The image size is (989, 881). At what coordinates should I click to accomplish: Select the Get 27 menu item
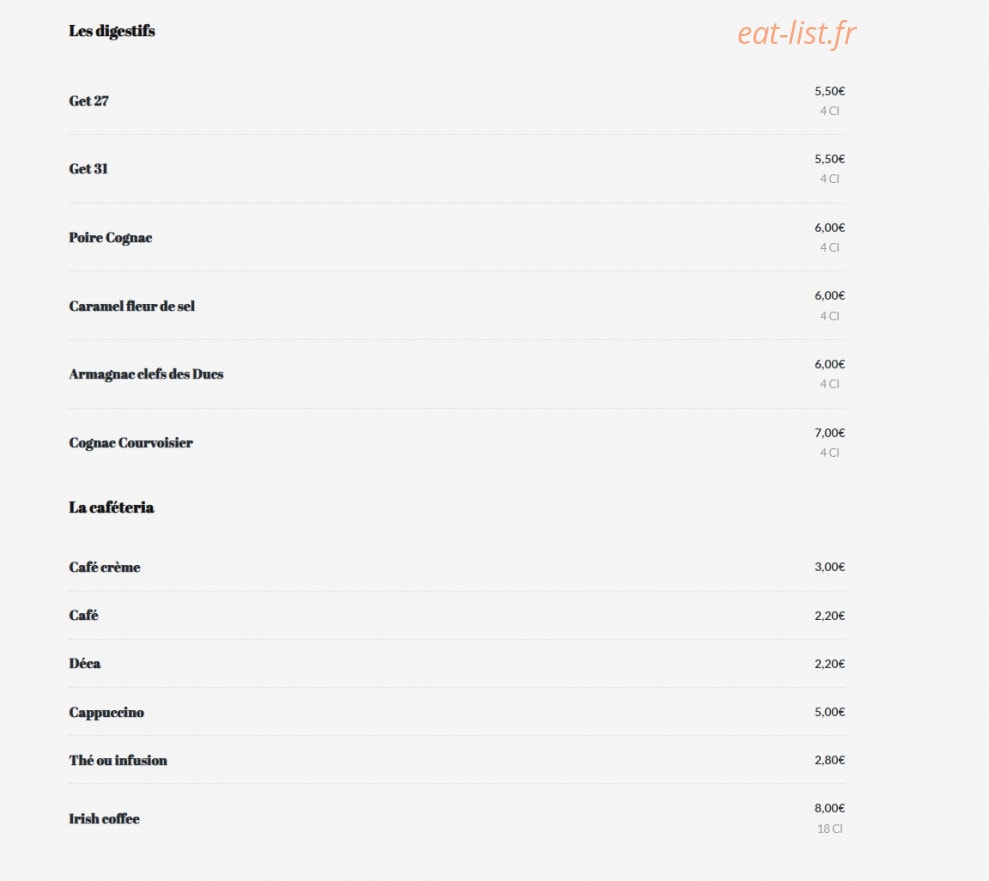tap(89, 101)
